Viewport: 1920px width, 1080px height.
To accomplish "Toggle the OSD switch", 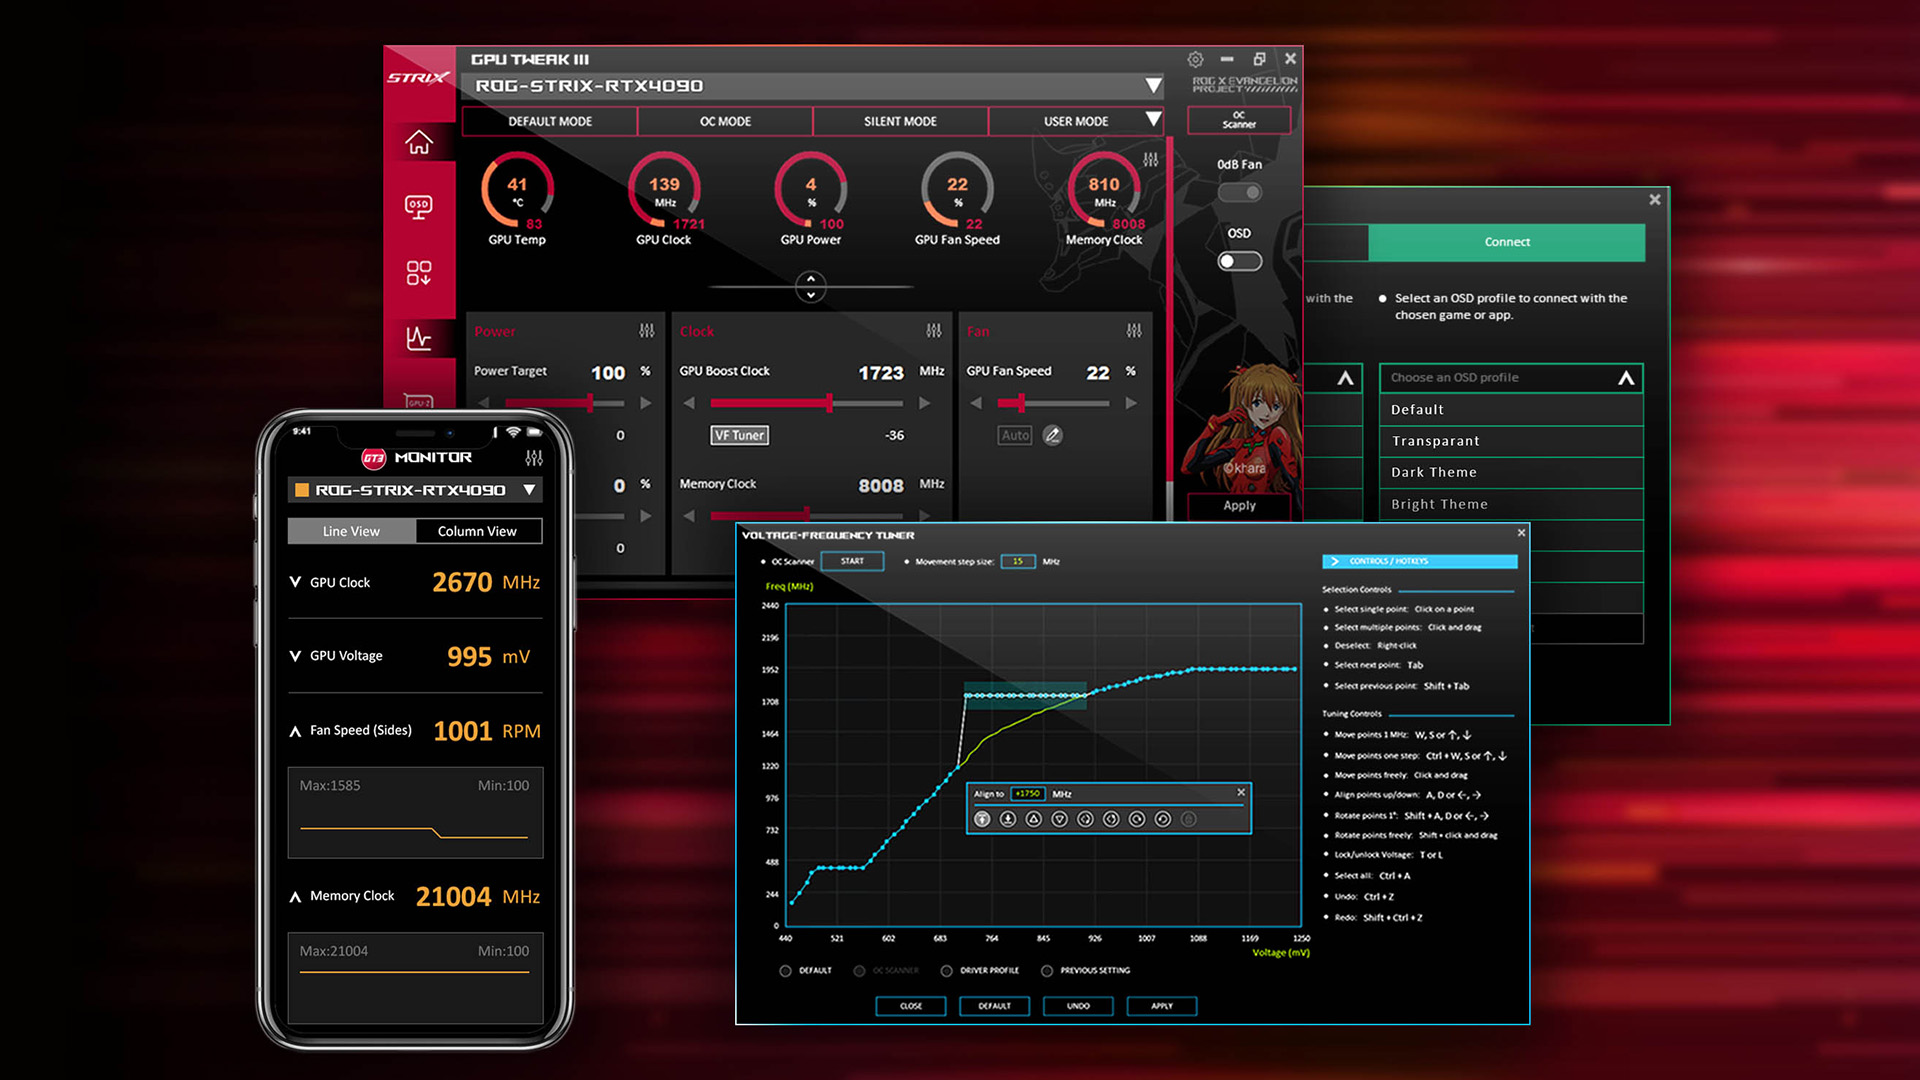I will [1240, 261].
